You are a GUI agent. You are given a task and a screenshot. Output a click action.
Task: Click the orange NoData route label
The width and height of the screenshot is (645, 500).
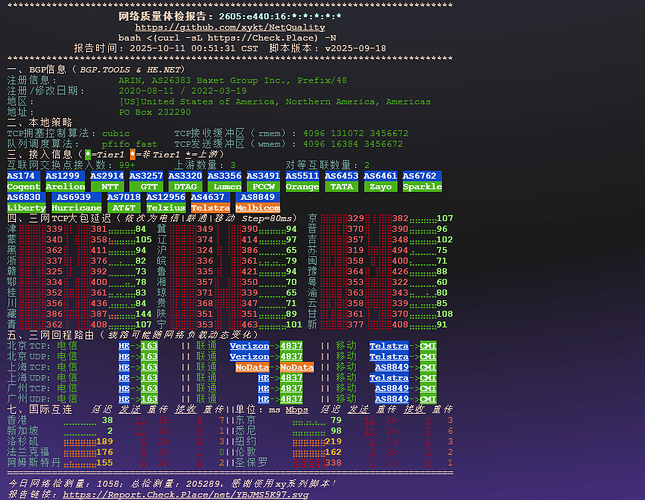(x=251, y=367)
